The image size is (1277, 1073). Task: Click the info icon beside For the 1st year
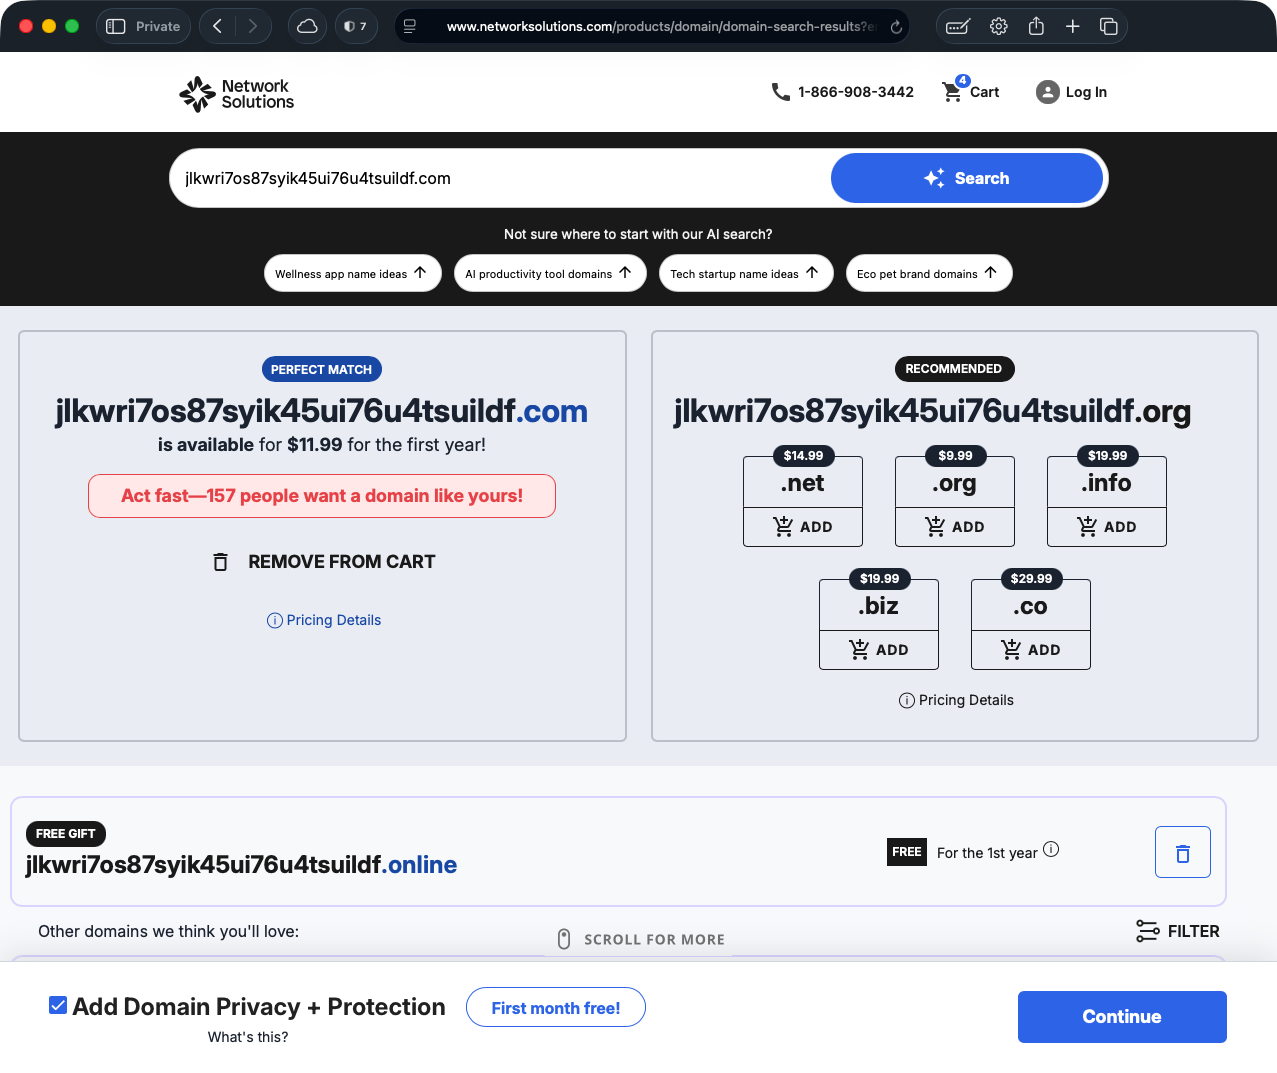tap(1051, 849)
